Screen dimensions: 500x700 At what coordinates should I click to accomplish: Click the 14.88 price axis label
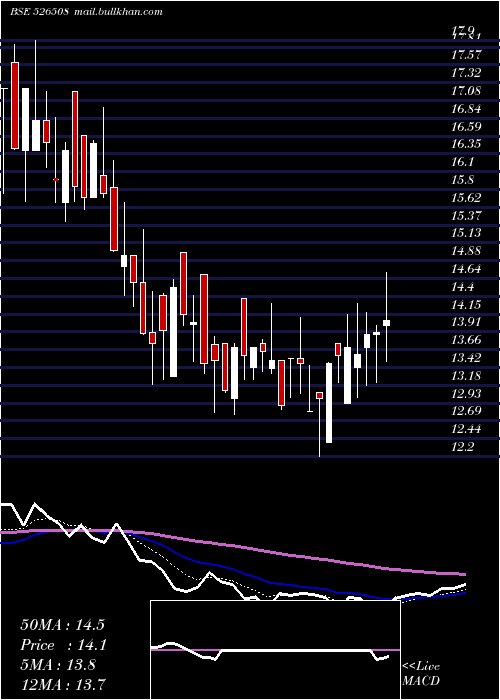466,251
